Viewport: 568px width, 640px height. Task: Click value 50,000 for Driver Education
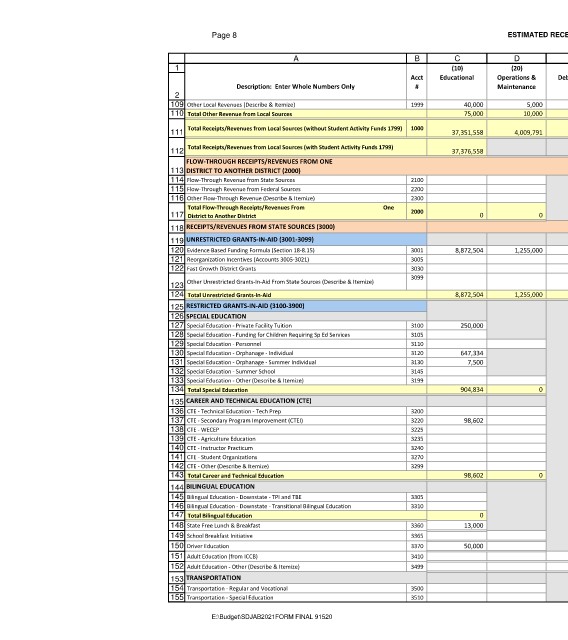(473, 546)
